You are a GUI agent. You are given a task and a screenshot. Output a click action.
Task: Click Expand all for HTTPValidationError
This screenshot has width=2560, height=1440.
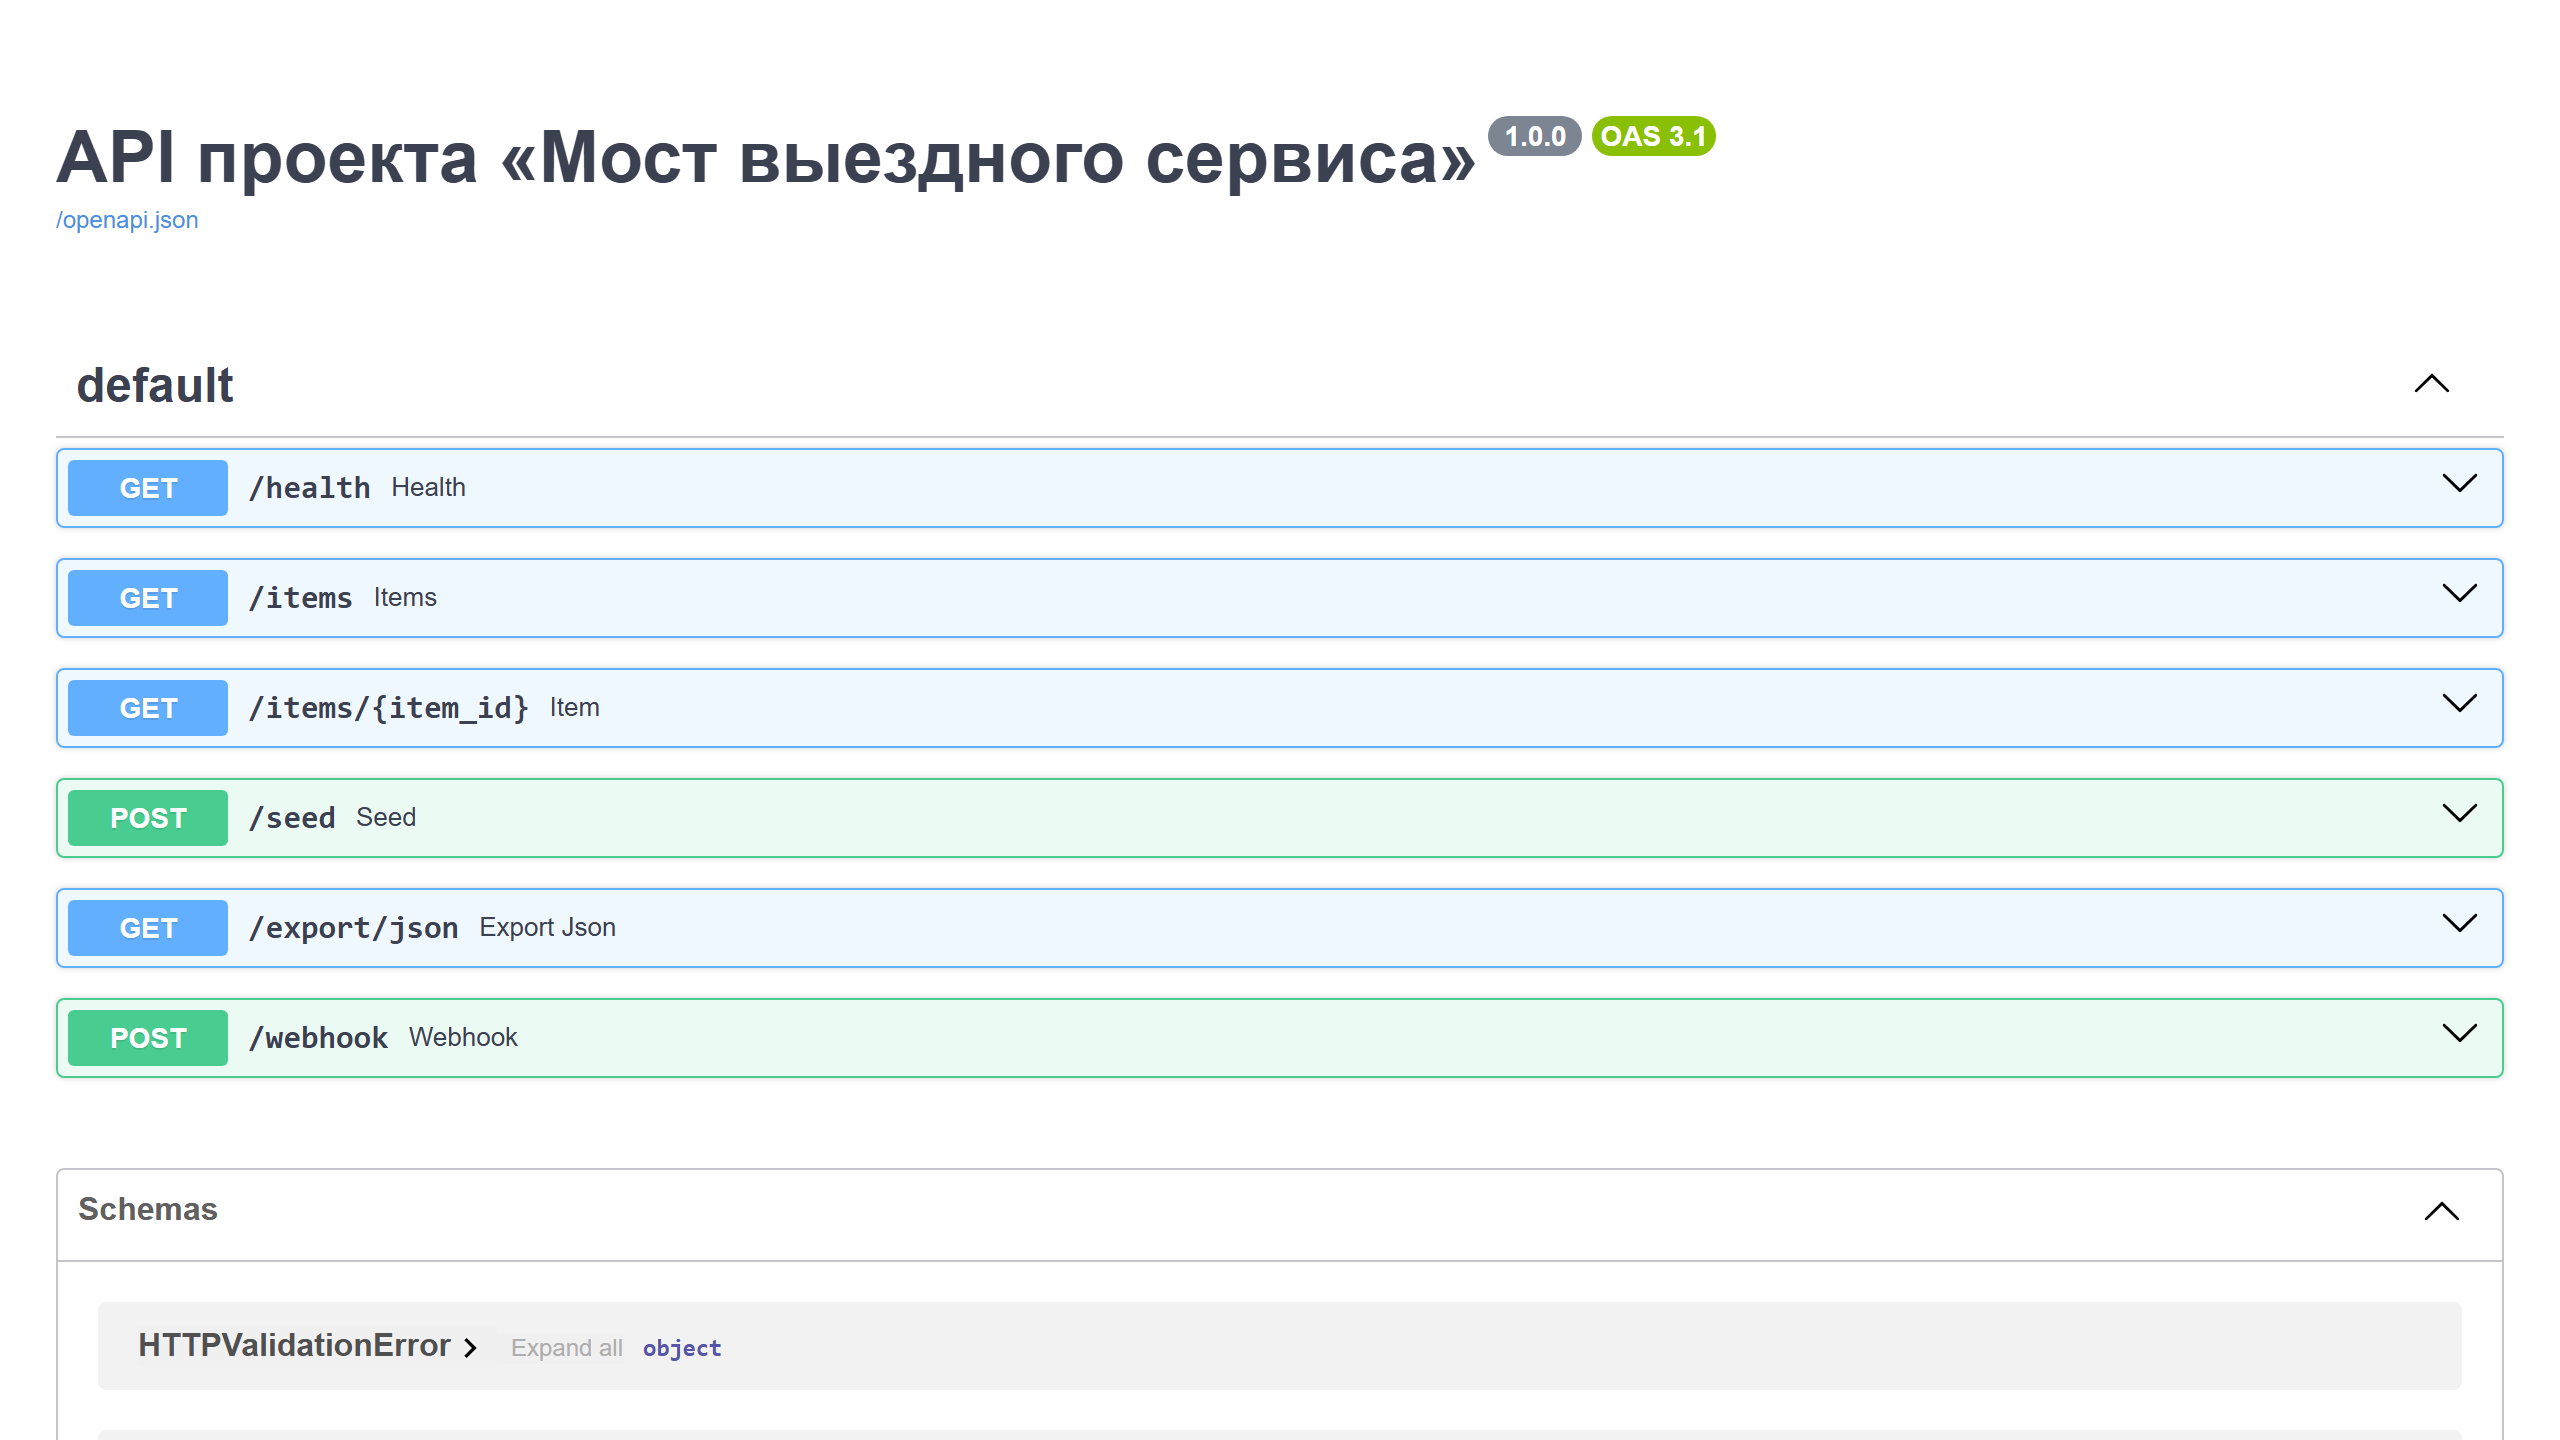coord(567,1348)
